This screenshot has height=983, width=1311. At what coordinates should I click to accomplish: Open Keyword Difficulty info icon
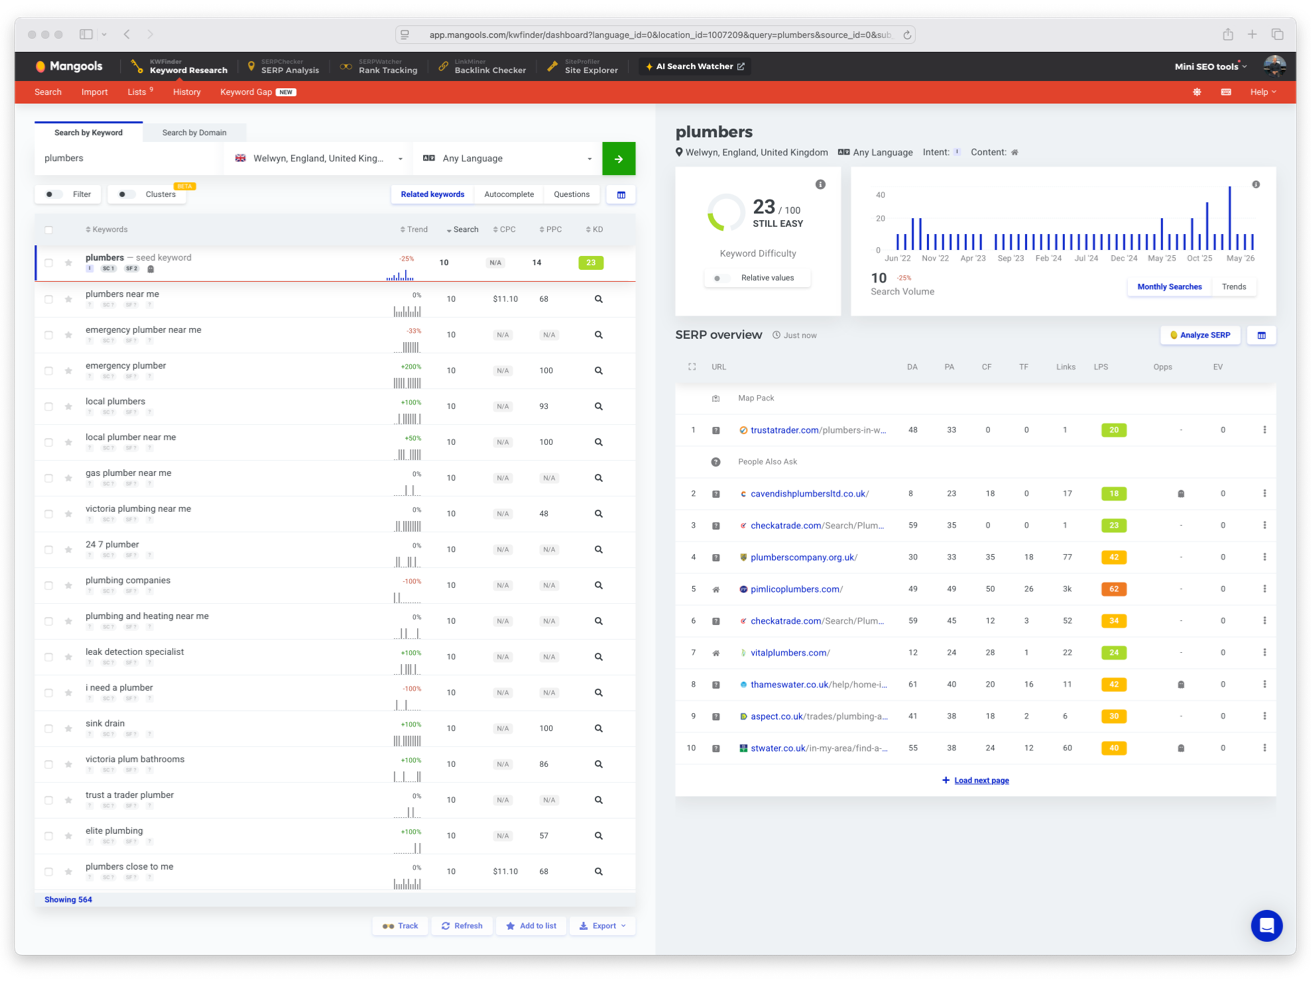(820, 185)
